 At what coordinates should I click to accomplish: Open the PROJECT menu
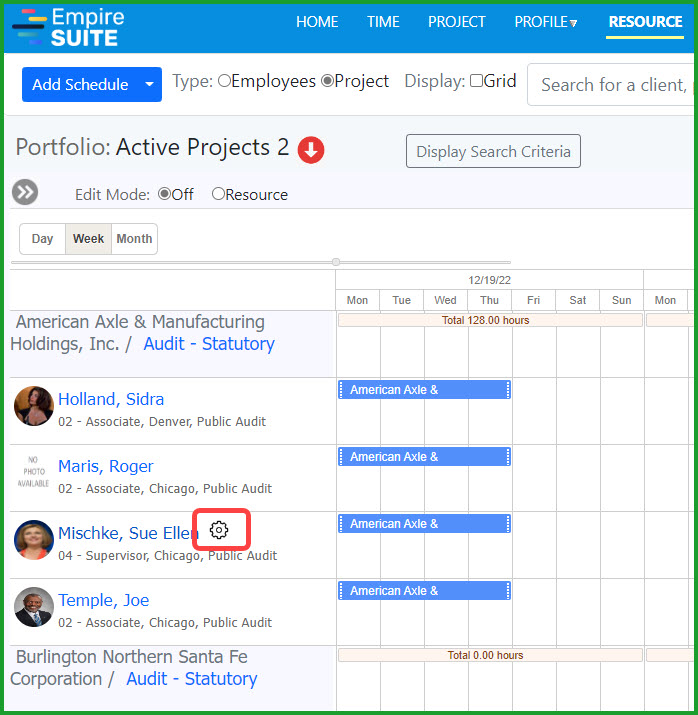456,22
